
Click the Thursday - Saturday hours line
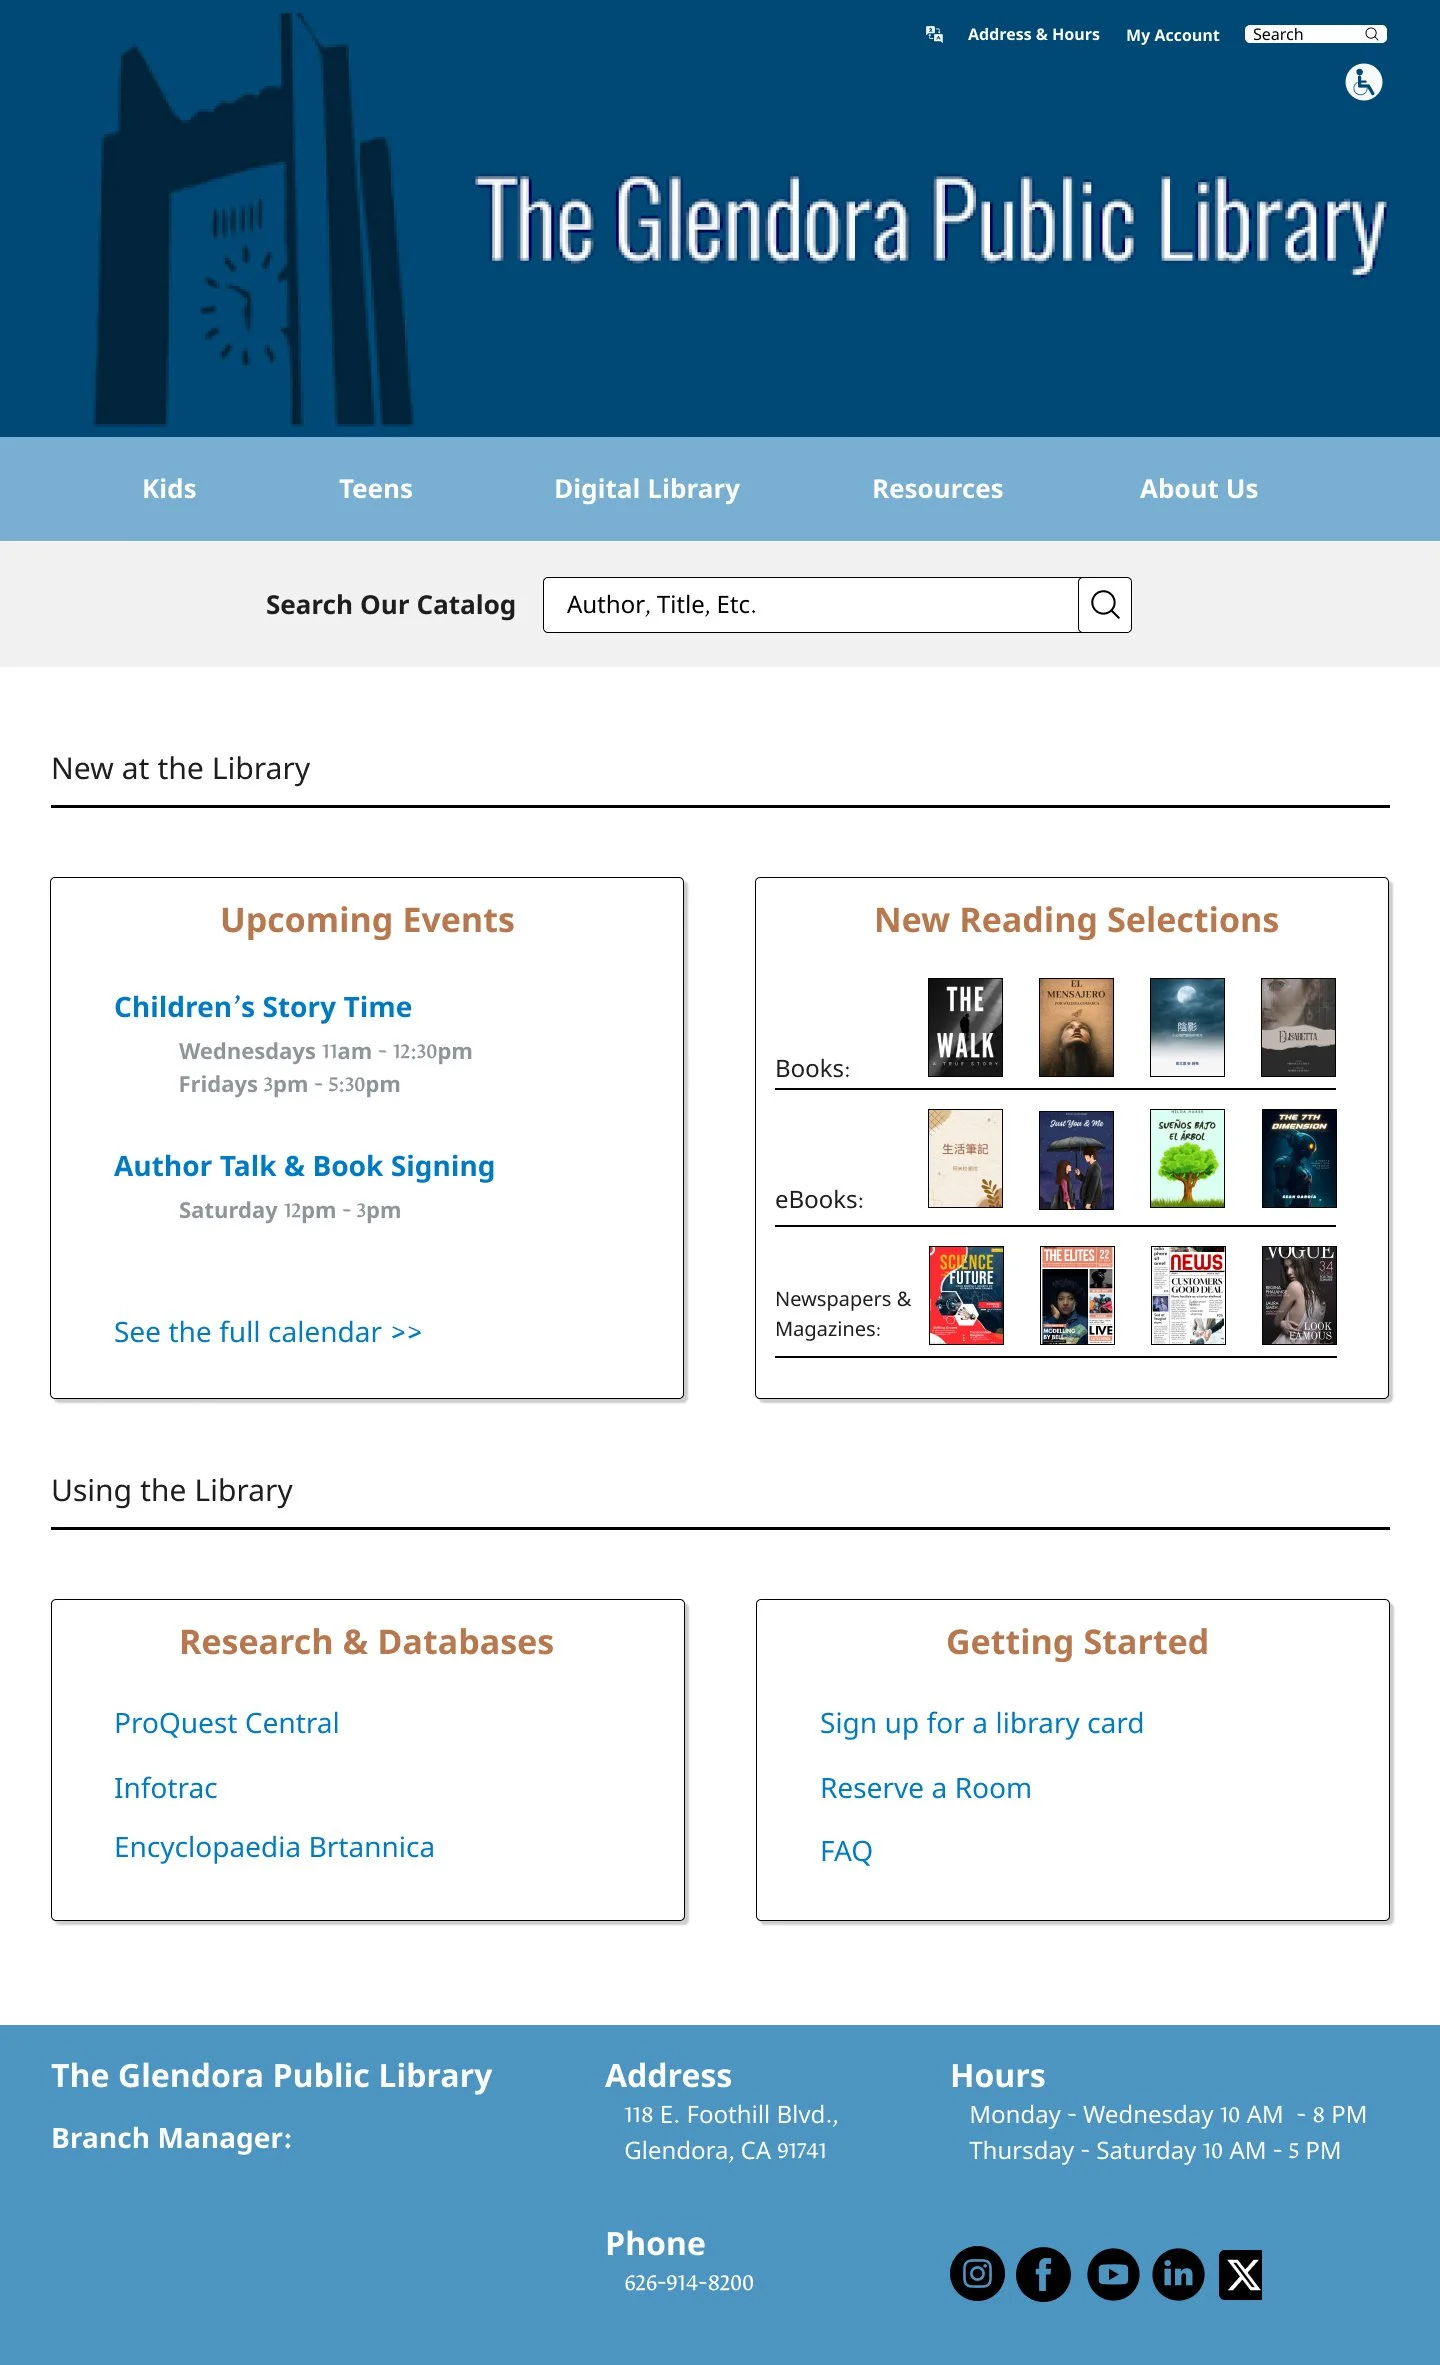click(1155, 2151)
